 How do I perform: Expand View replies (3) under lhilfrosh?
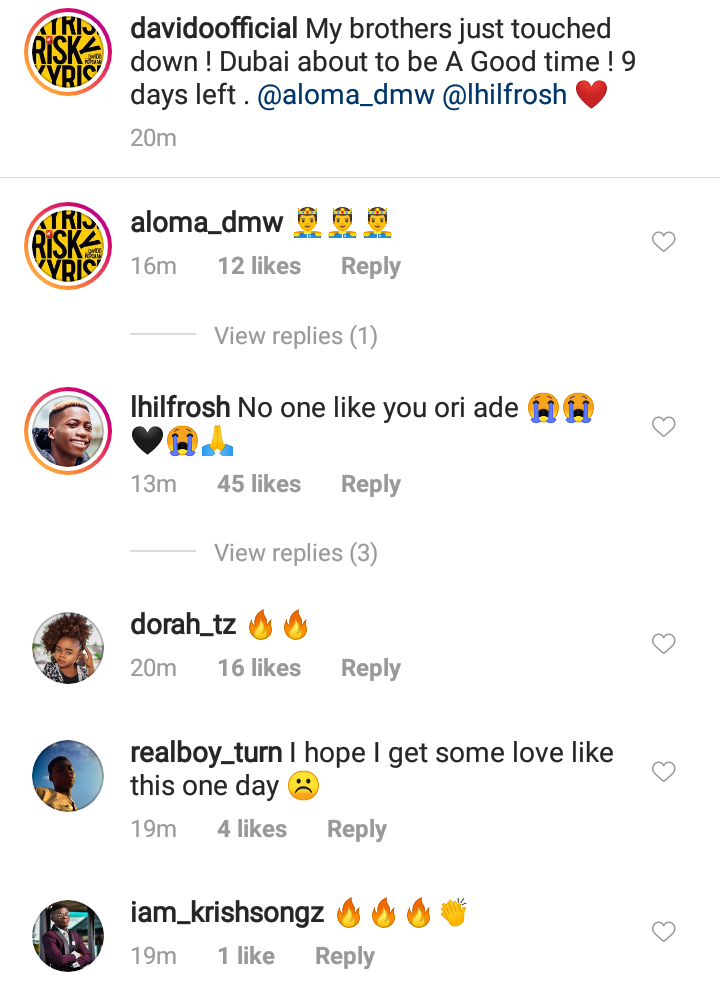click(x=295, y=553)
